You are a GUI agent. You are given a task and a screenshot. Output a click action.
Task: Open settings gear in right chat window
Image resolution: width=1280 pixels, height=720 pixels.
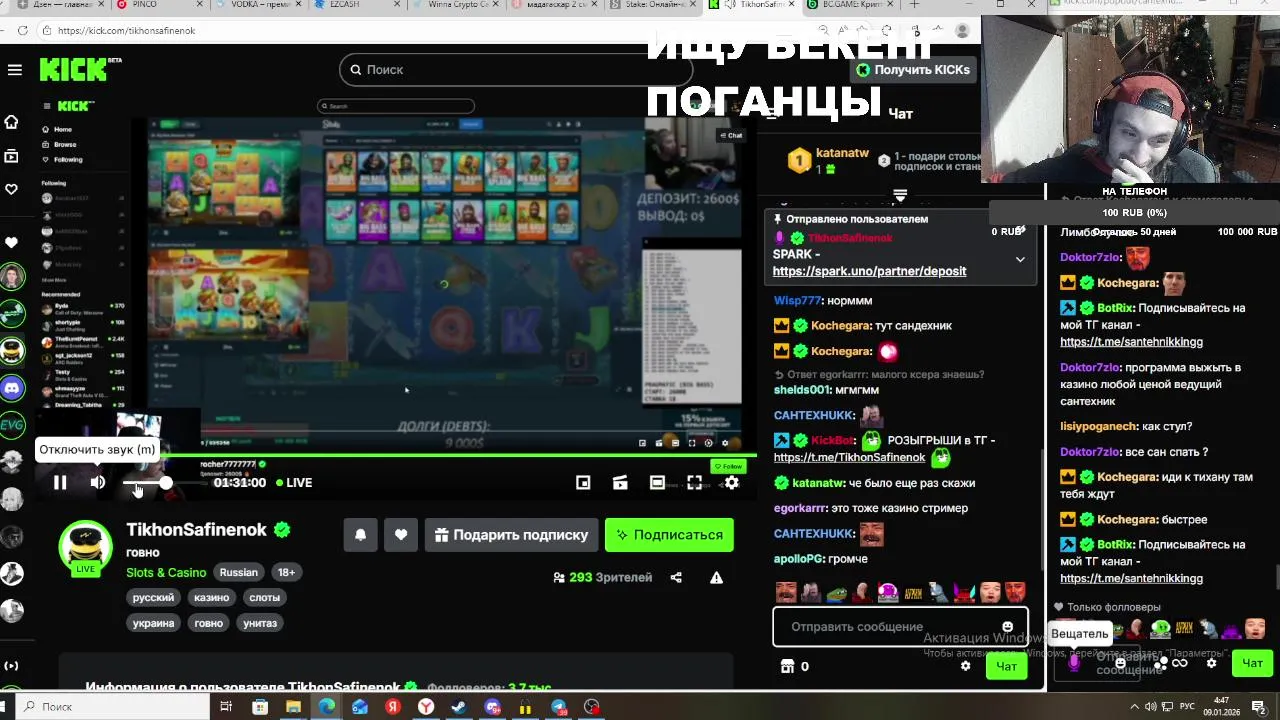click(1211, 663)
